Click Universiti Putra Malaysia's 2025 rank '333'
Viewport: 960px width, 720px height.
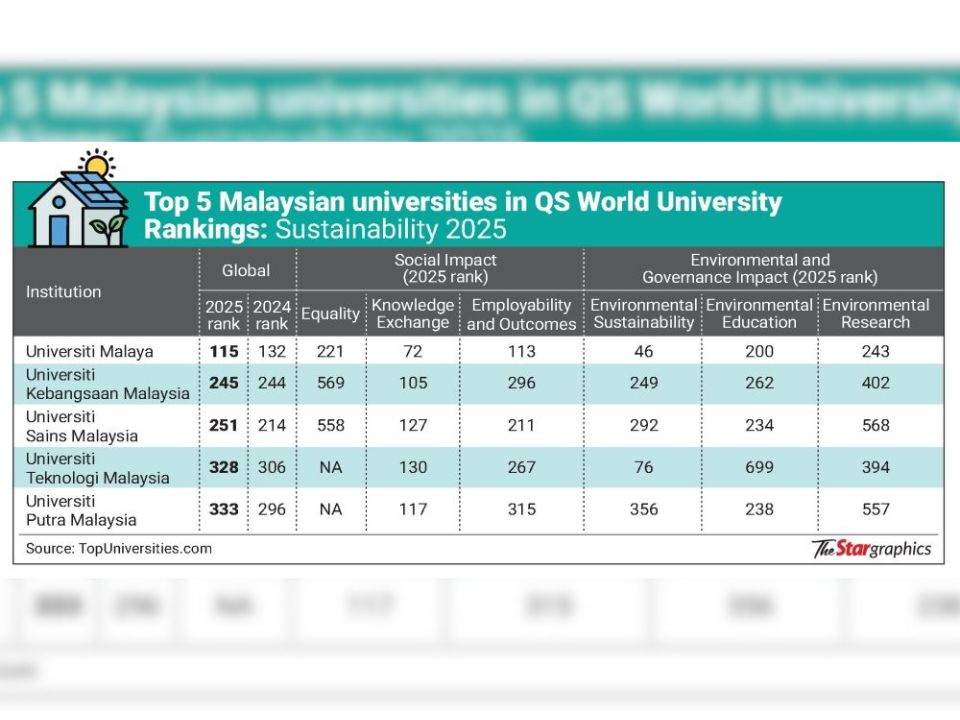click(x=223, y=509)
